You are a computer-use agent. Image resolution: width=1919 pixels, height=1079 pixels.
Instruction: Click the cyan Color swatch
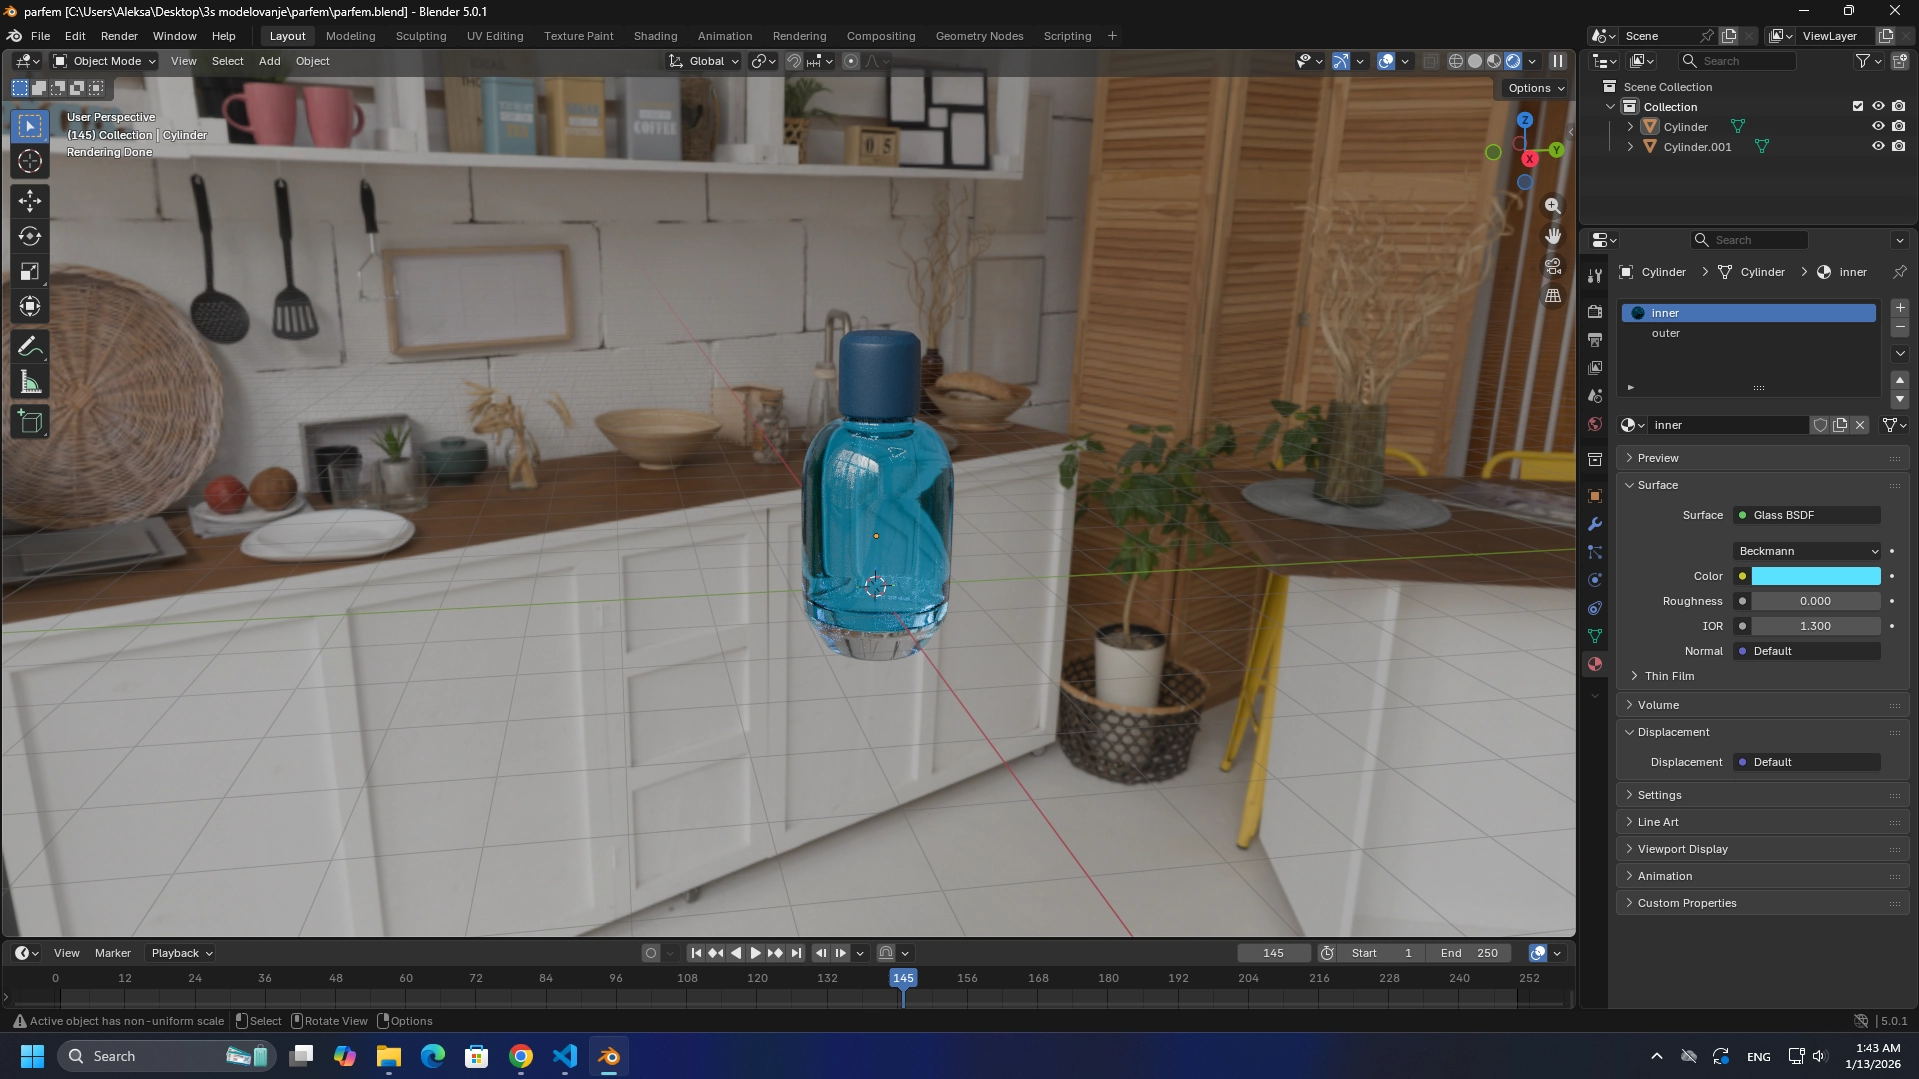(x=1815, y=576)
